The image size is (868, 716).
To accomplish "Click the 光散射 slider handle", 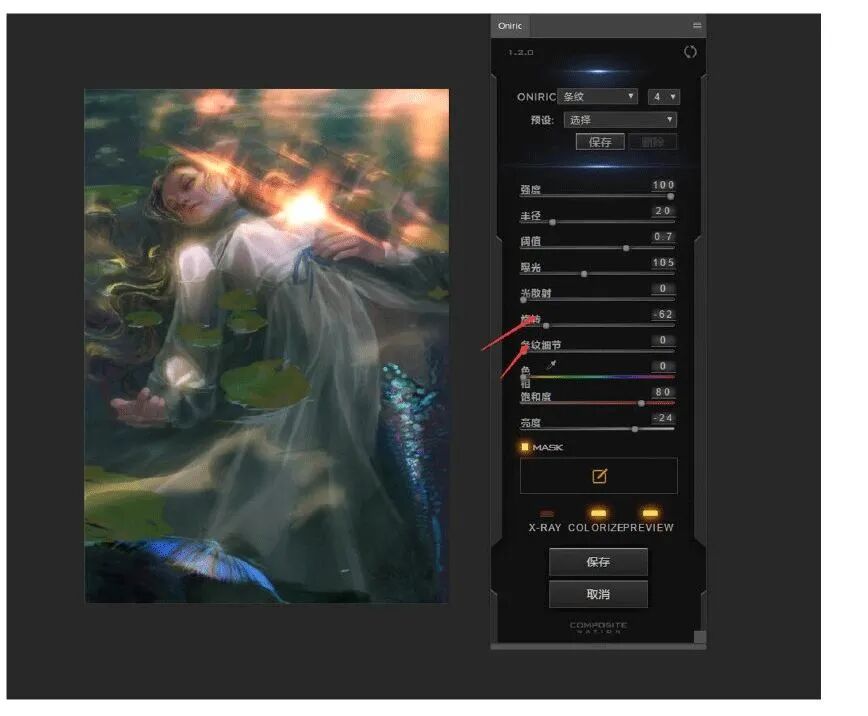I will click(x=523, y=300).
